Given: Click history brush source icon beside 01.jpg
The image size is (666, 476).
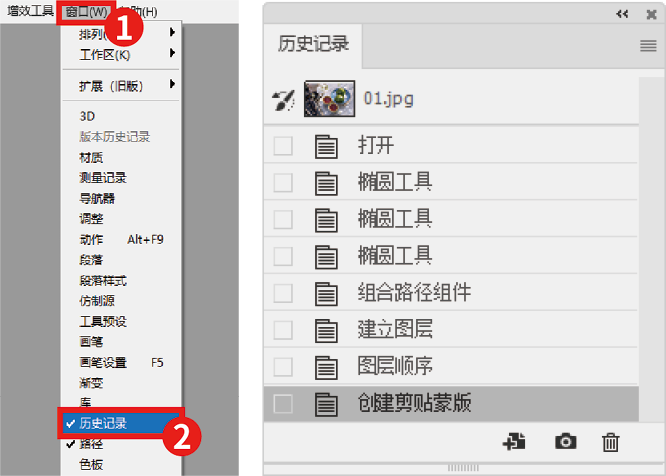Looking at the screenshot, I should 283,99.
